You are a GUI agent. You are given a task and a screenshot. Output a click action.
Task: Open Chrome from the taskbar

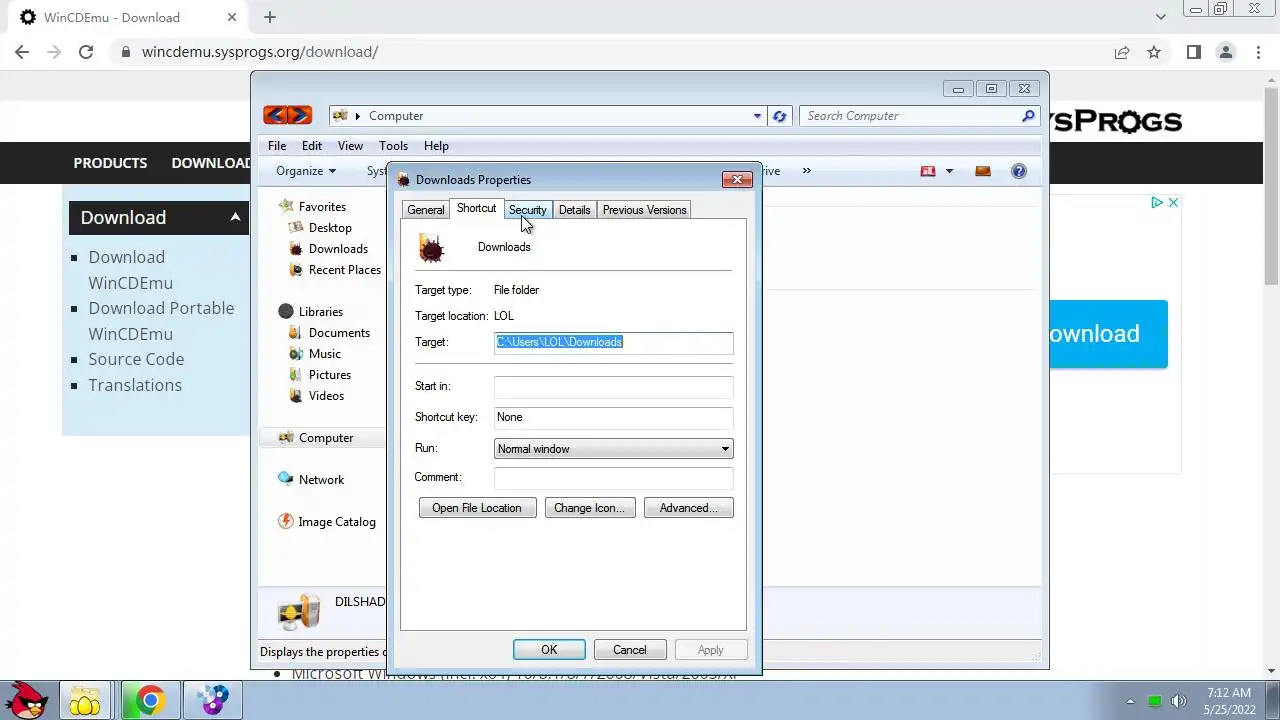point(150,700)
